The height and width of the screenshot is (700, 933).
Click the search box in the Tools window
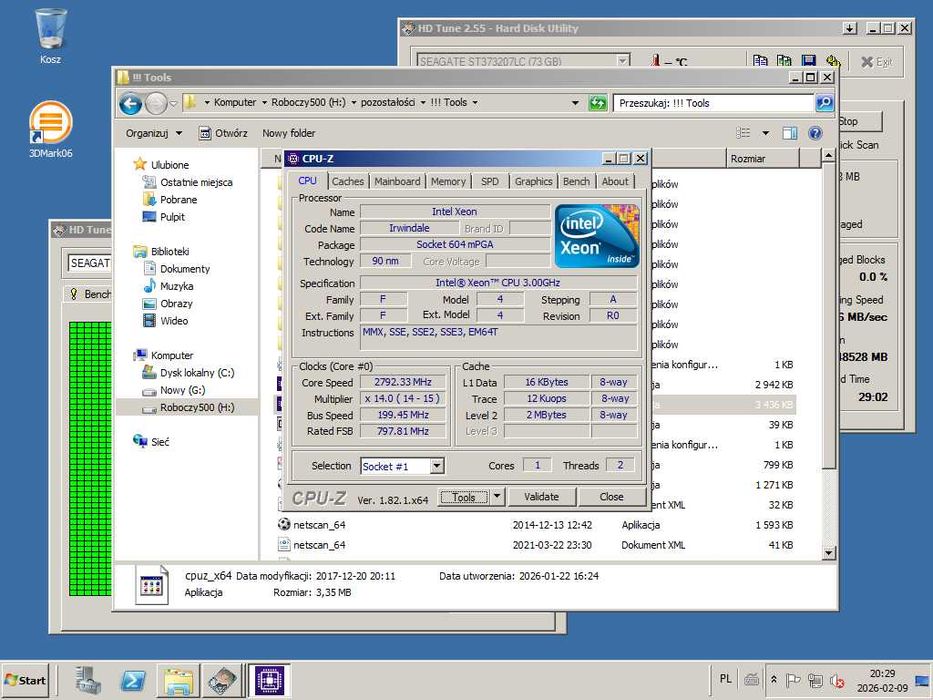(713, 103)
